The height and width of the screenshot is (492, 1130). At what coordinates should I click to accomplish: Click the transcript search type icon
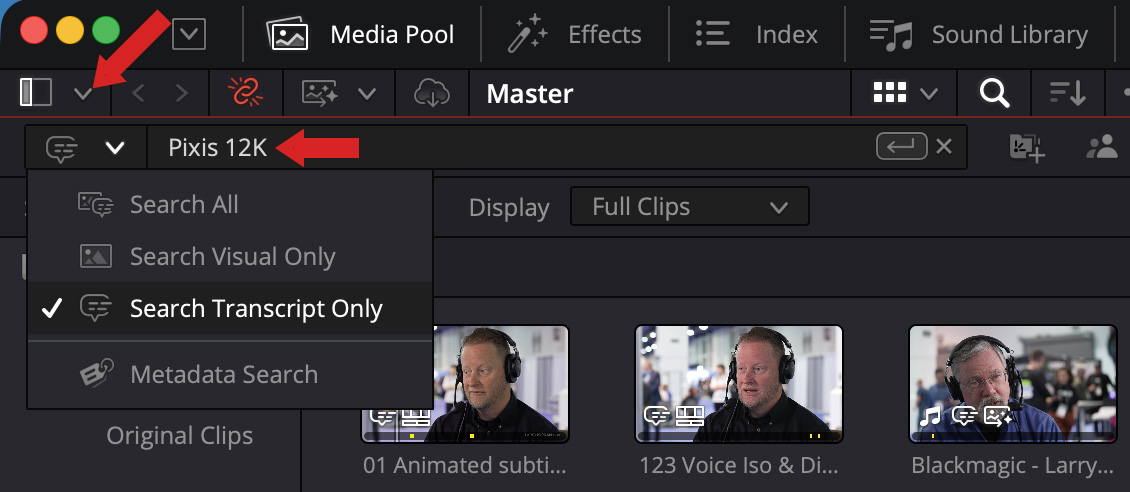pos(61,148)
